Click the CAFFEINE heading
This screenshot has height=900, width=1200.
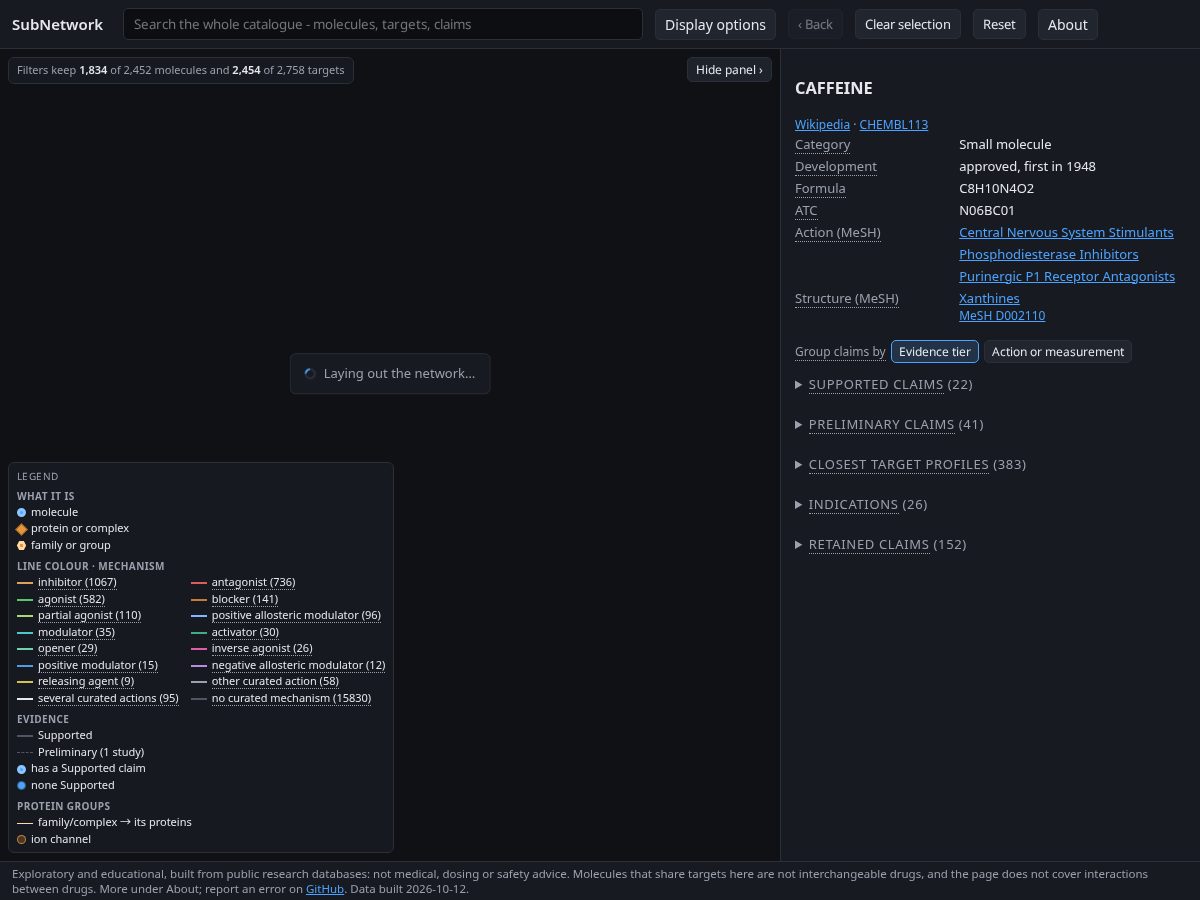pos(834,89)
